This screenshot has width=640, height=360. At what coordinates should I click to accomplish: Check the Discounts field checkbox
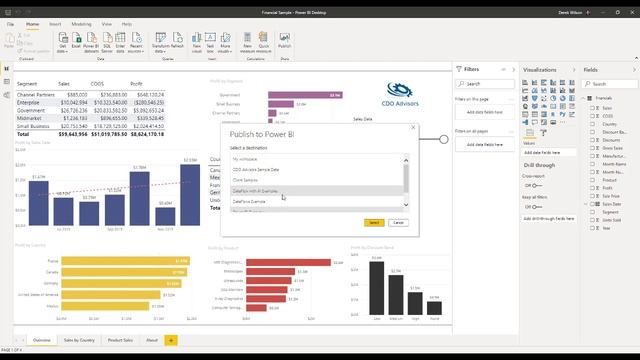(592, 140)
